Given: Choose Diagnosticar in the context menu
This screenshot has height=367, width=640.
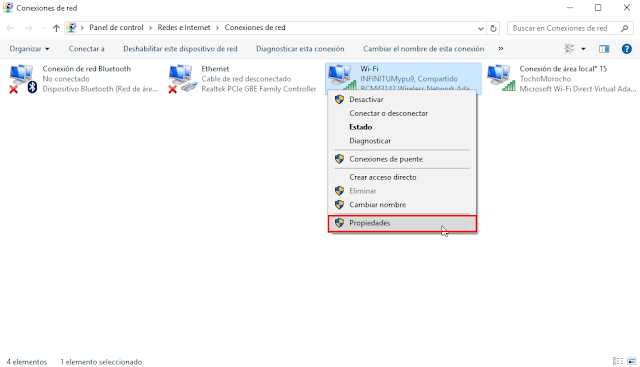Looking at the screenshot, I should point(402,141).
